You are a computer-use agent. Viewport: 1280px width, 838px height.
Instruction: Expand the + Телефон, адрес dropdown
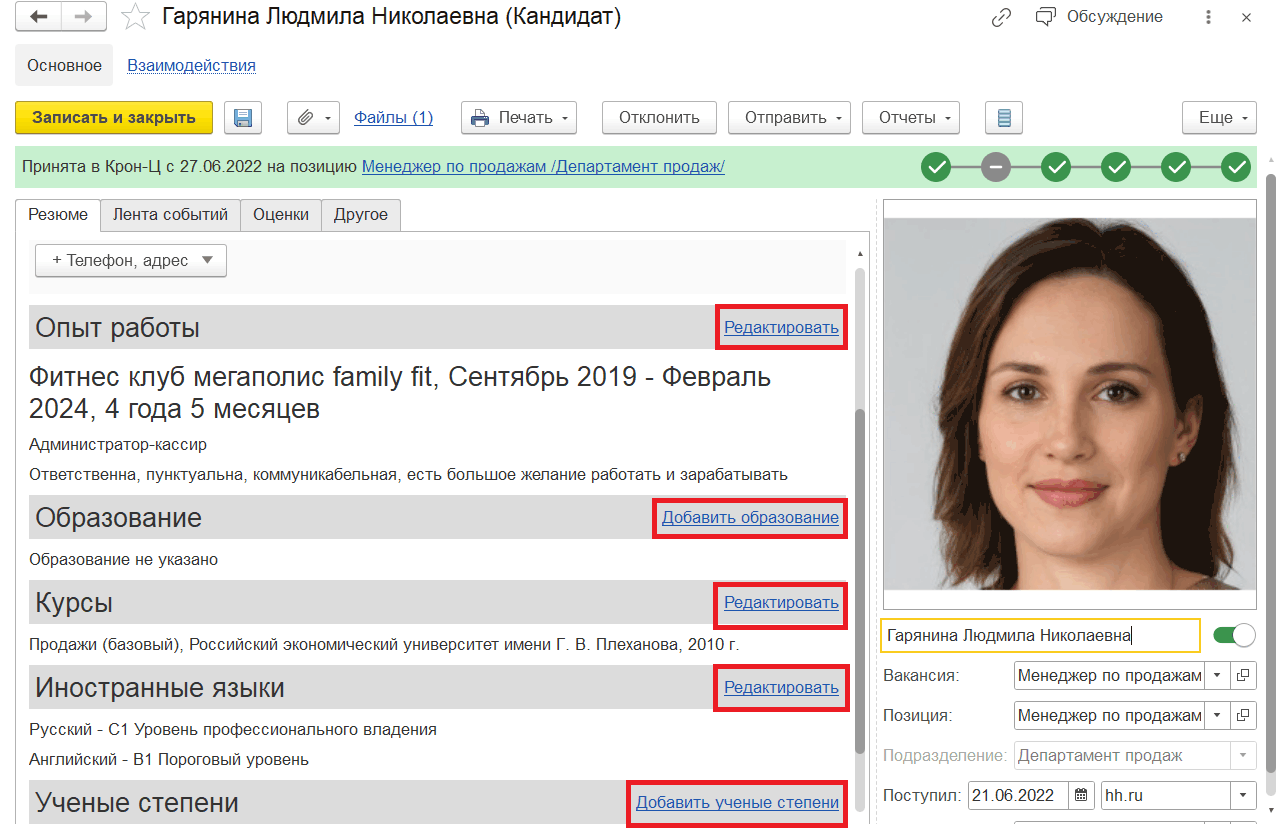tap(131, 261)
